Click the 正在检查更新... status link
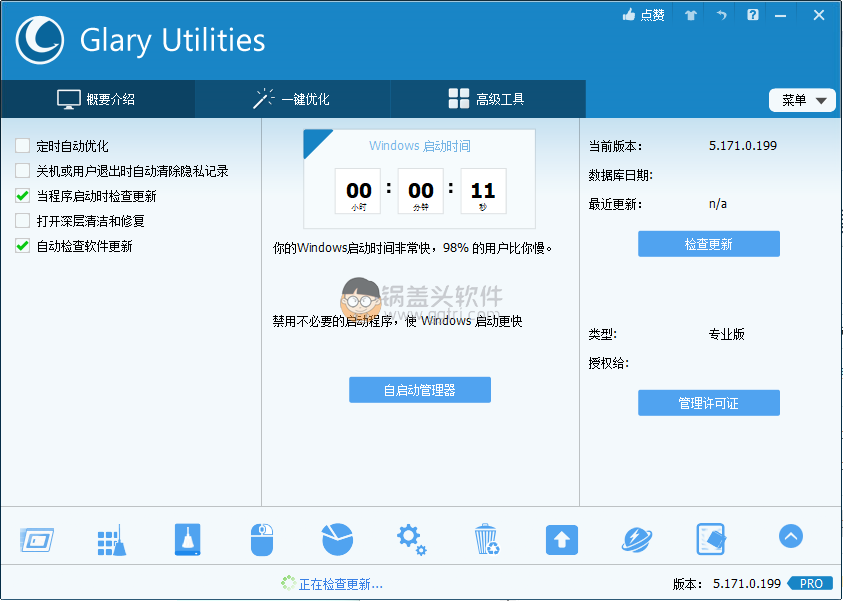The height and width of the screenshot is (601, 843). click(340, 584)
